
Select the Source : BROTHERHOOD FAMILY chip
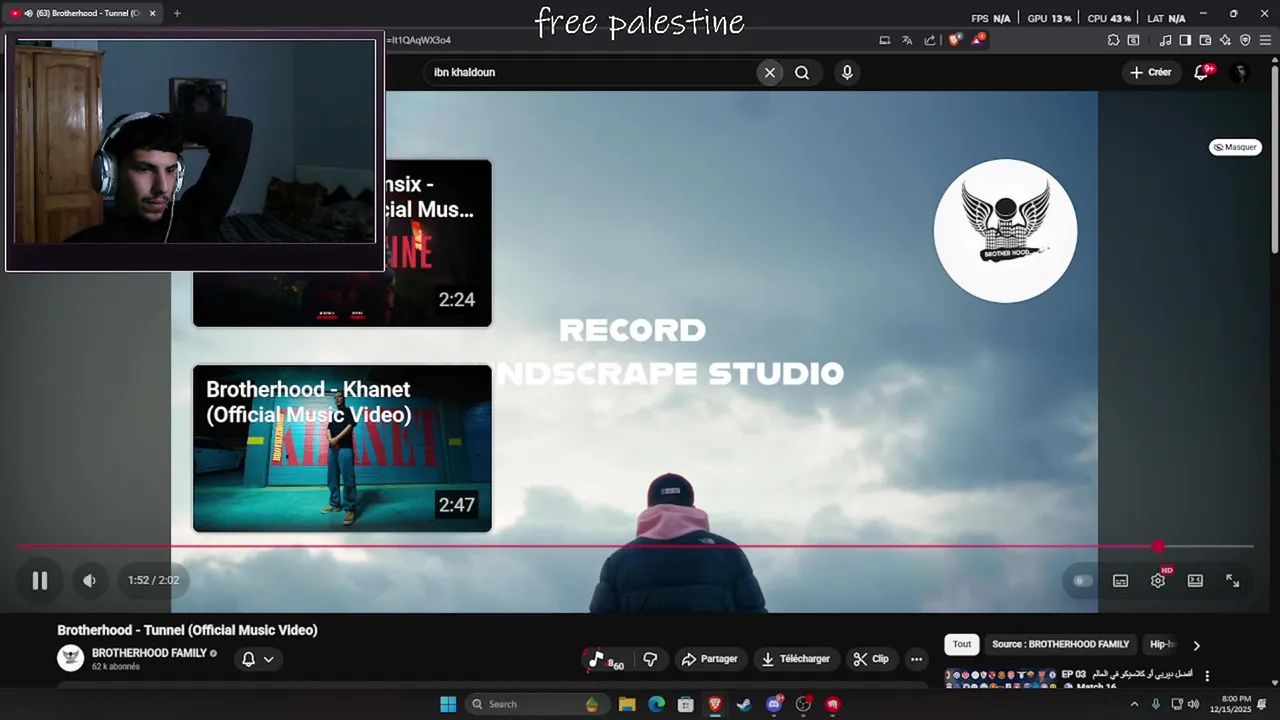click(1060, 645)
